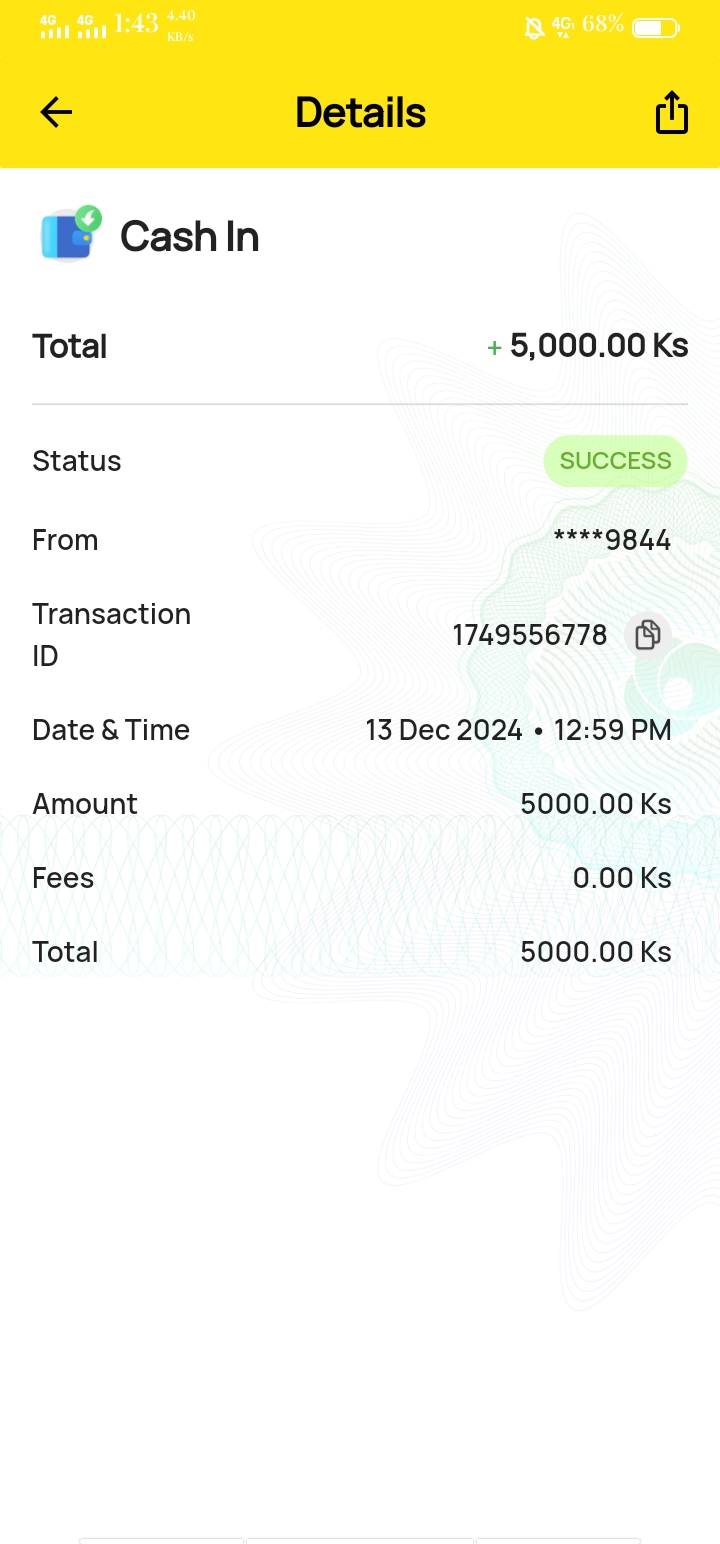
Task: Tap the battery icon in status bar
Action: [x=656, y=28]
